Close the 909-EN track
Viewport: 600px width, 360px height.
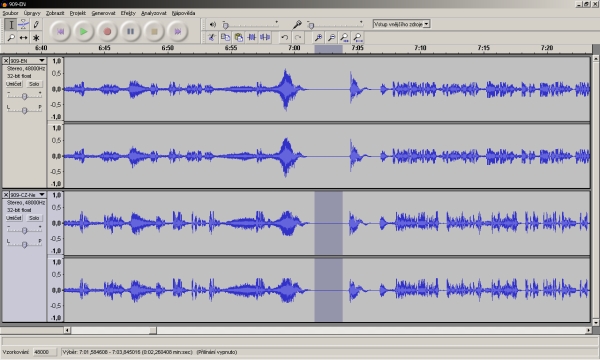pyautogui.click(x=6, y=61)
